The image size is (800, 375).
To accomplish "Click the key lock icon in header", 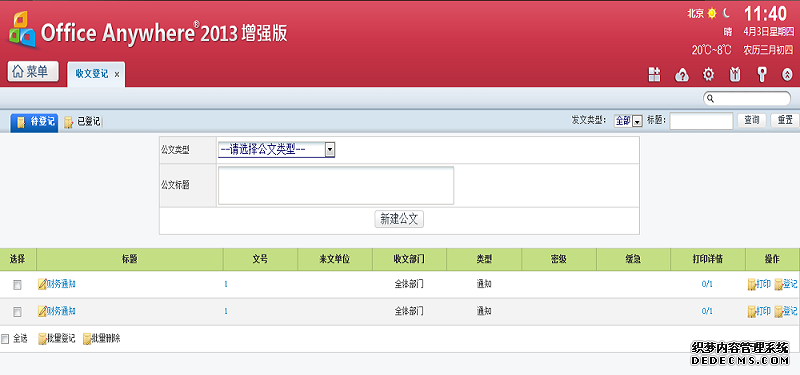I will click(762, 76).
